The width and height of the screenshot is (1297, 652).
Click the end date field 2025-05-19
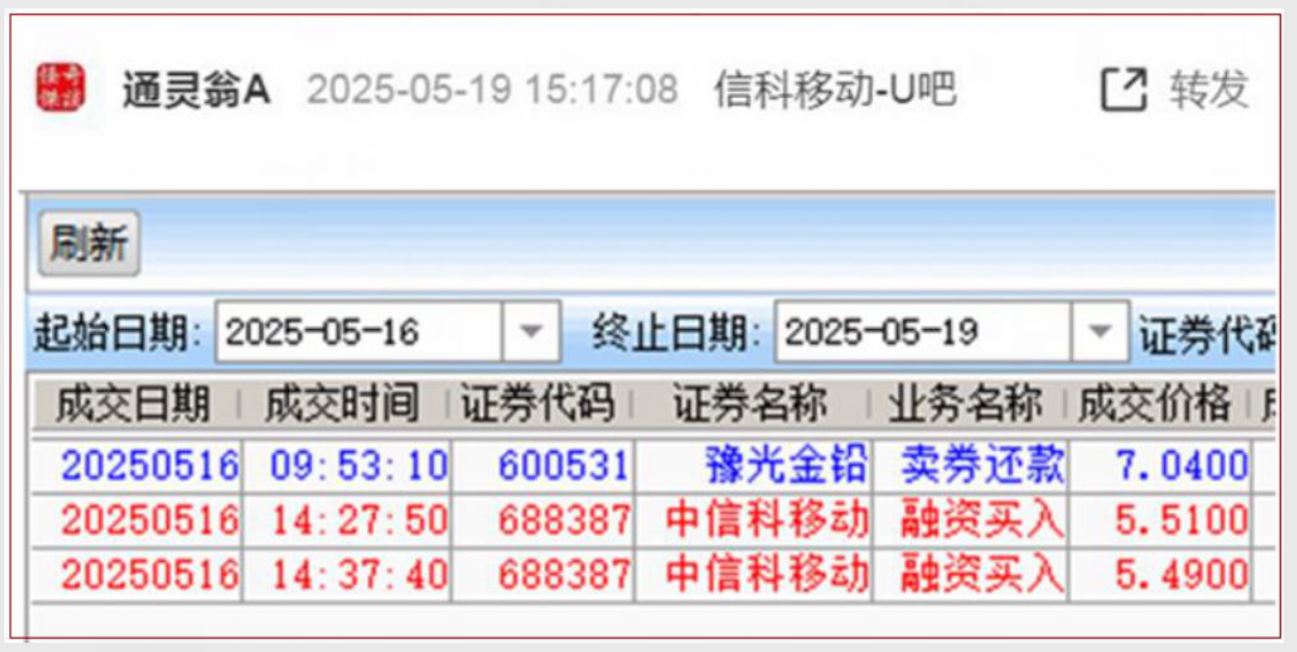tap(924, 331)
